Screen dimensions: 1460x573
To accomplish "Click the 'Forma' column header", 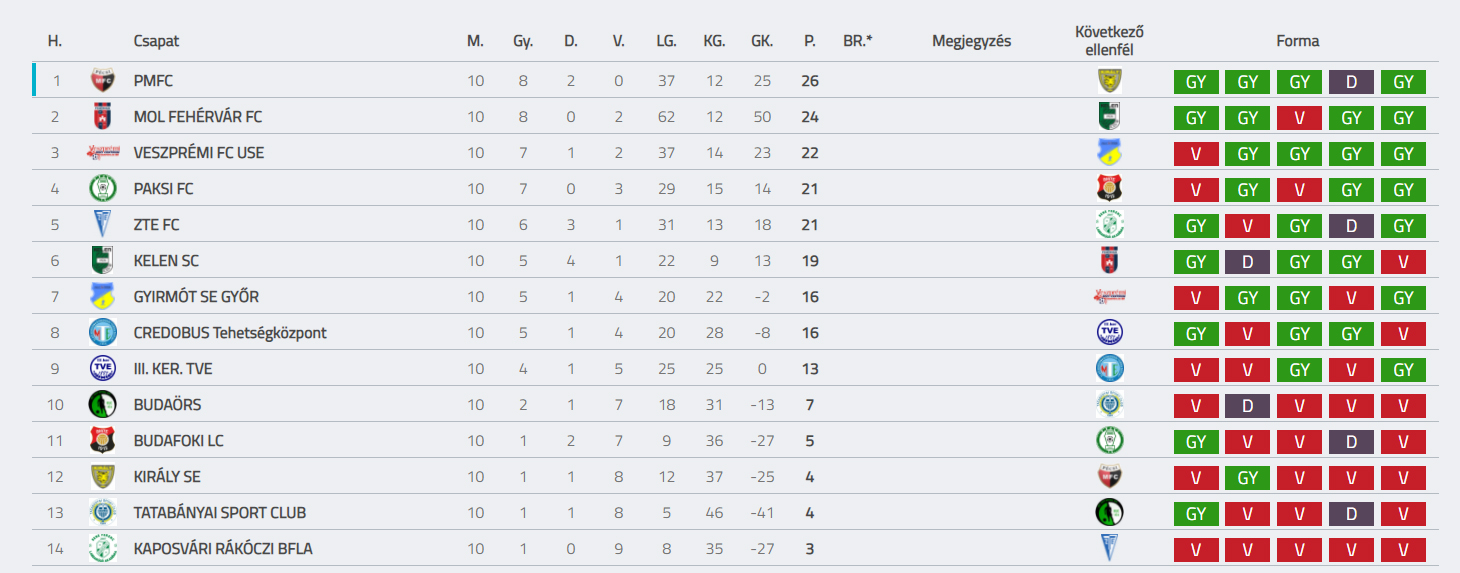I will click(x=1298, y=41).
